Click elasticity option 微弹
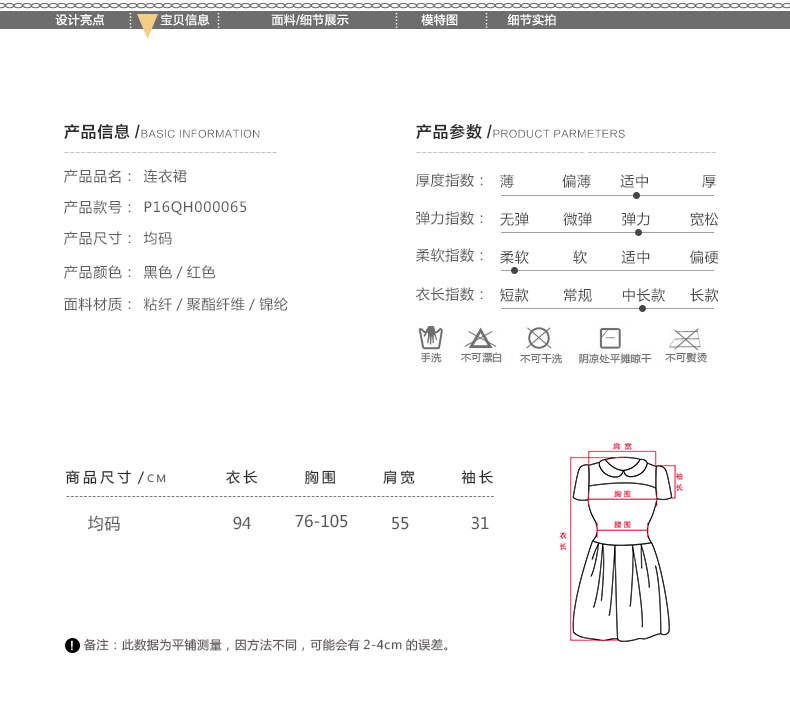 pyautogui.click(x=577, y=219)
